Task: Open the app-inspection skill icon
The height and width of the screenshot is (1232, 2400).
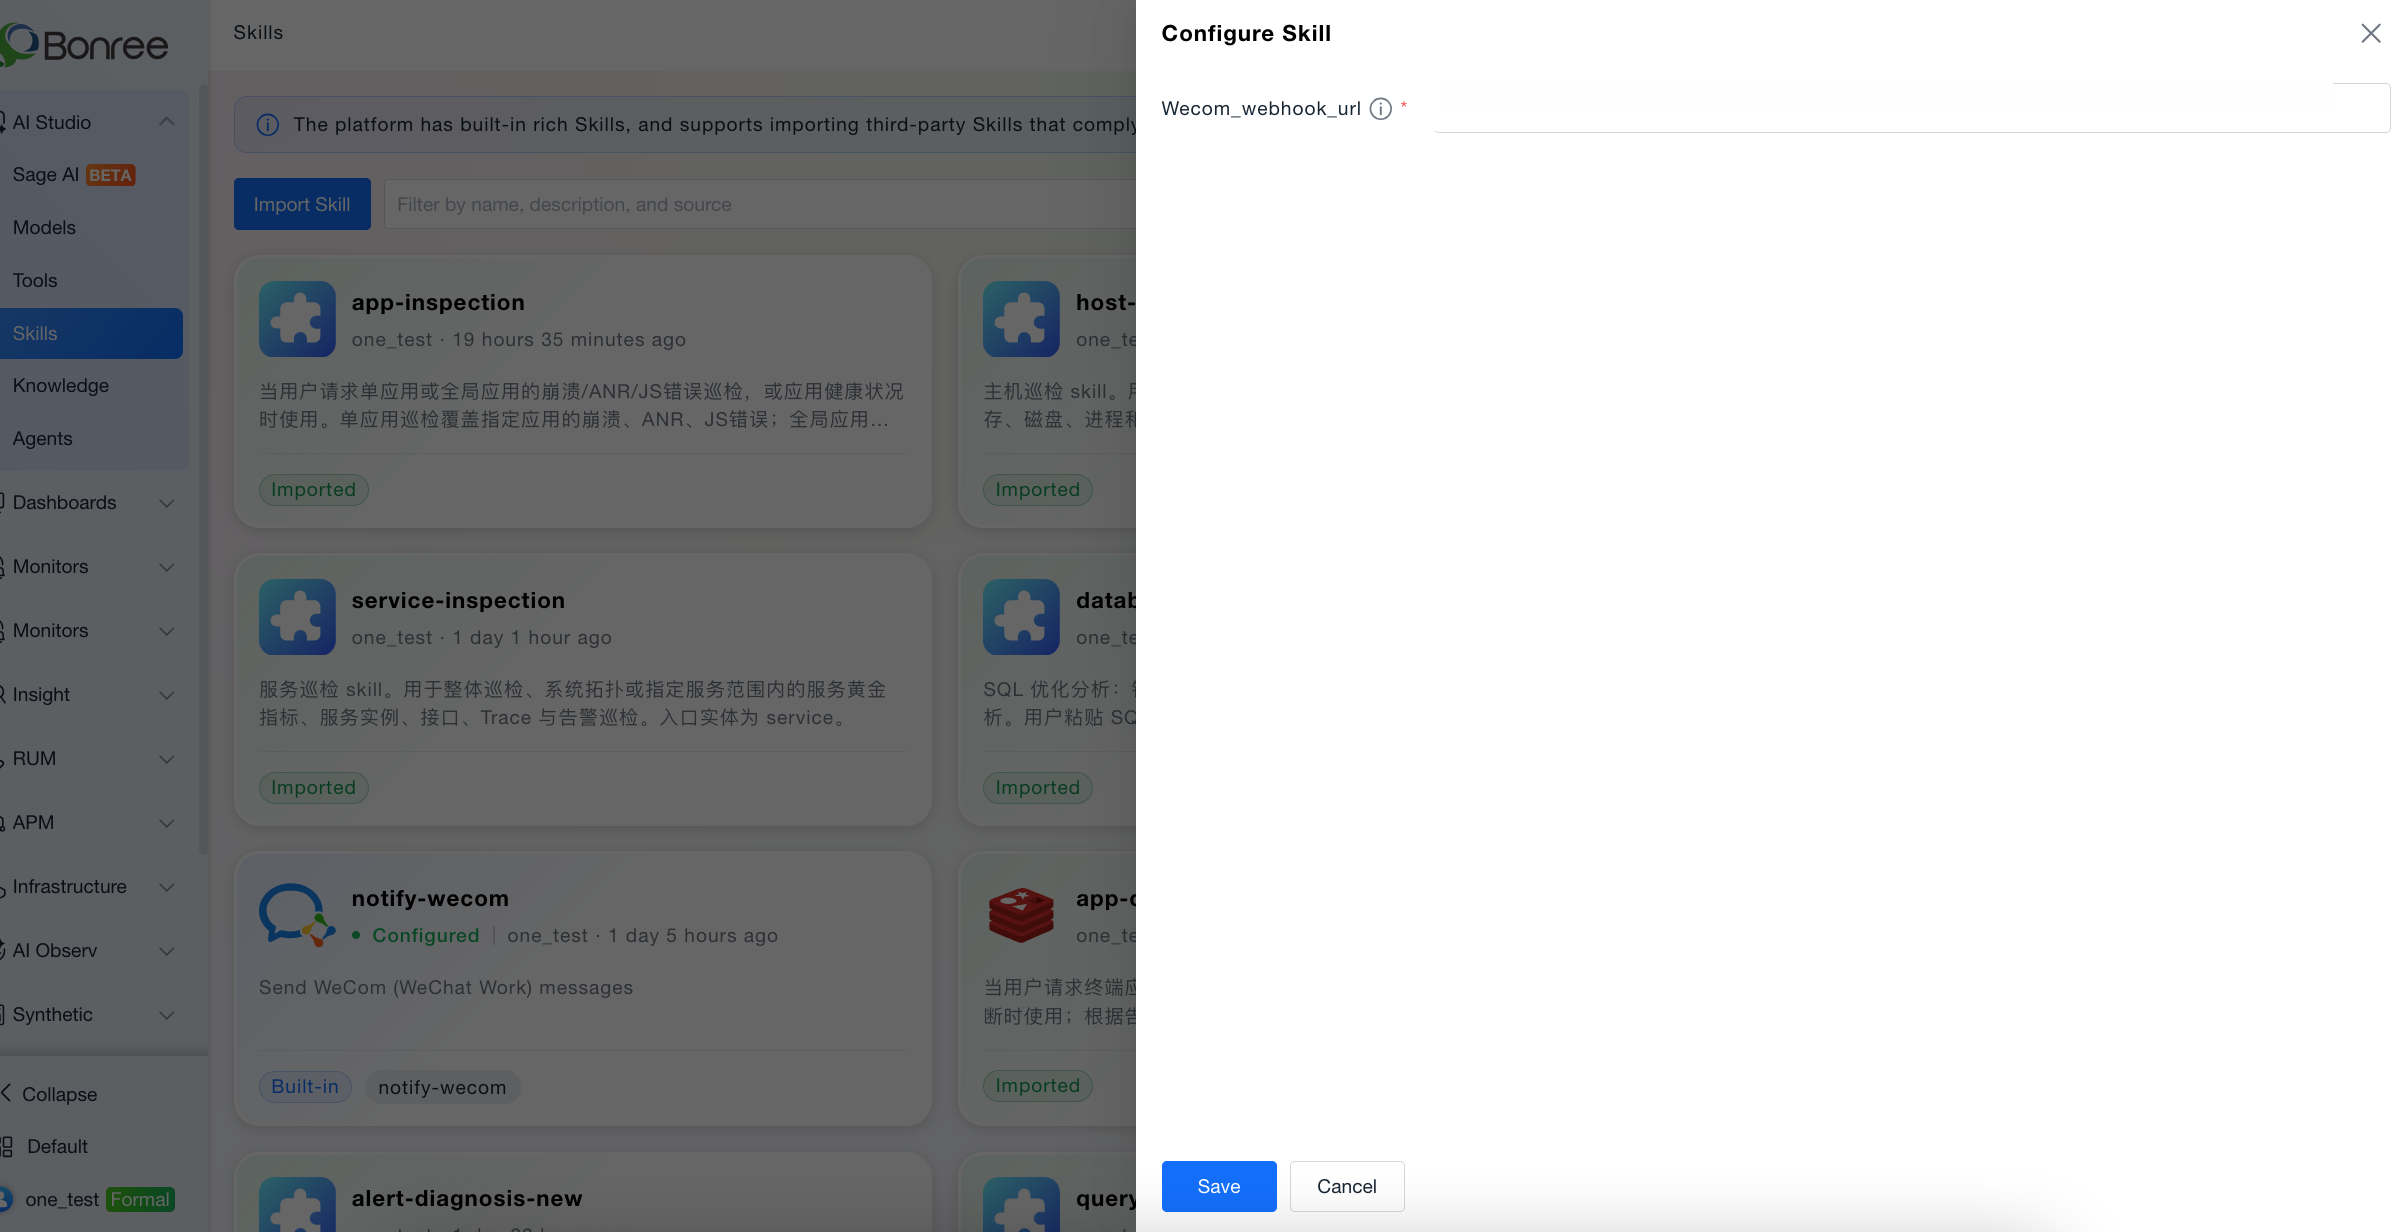Action: click(x=297, y=319)
